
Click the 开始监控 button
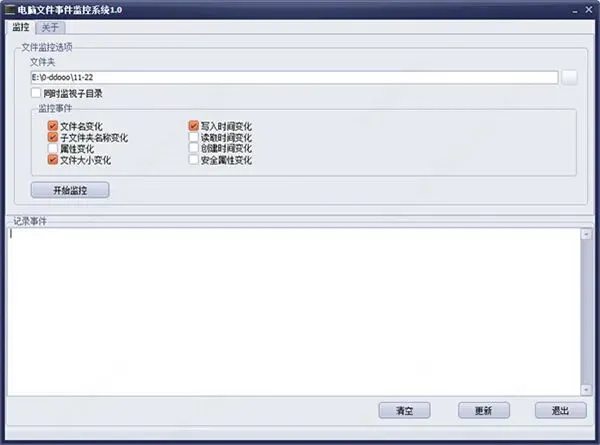(x=70, y=190)
